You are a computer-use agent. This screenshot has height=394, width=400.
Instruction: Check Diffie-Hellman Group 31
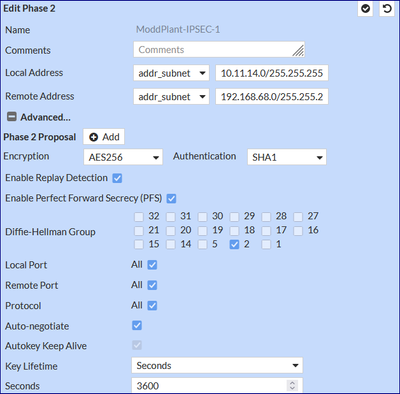[171, 217]
